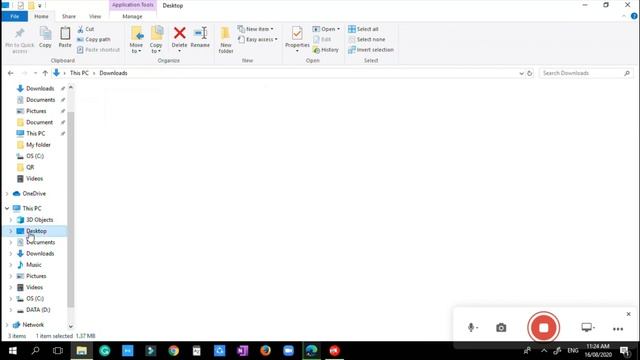Show hidden system tray icons
The width and height of the screenshot is (640, 360).
coord(544,351)
